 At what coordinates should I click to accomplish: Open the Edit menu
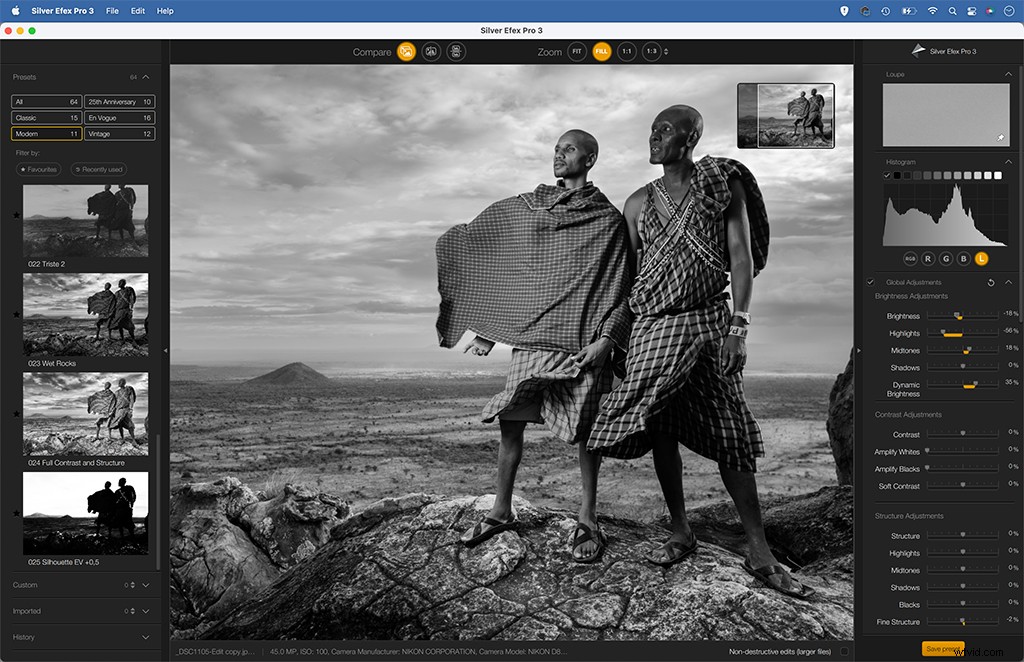[137, 11]
